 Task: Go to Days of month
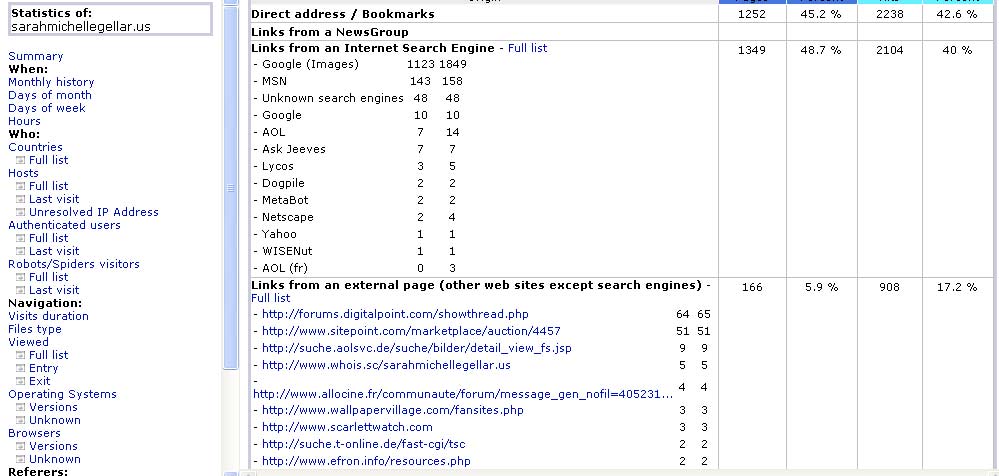[x=50, y=95]
